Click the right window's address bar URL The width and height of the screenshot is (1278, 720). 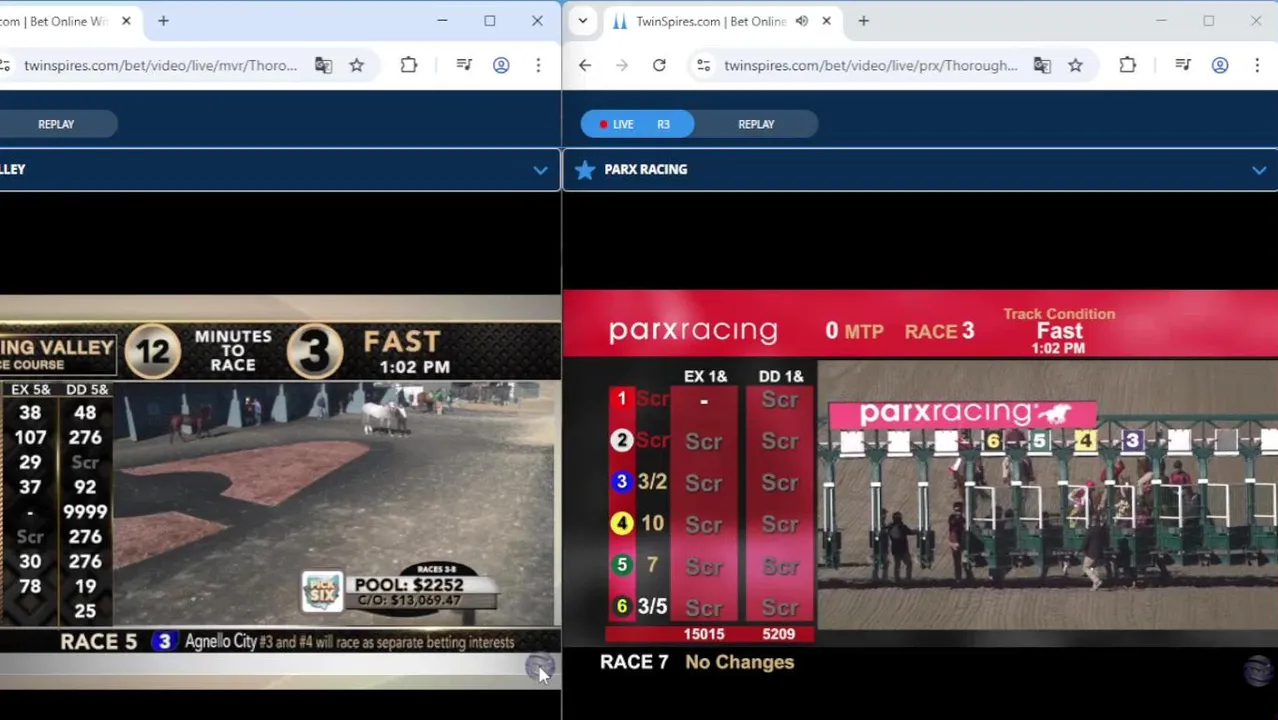coord(870,65)
